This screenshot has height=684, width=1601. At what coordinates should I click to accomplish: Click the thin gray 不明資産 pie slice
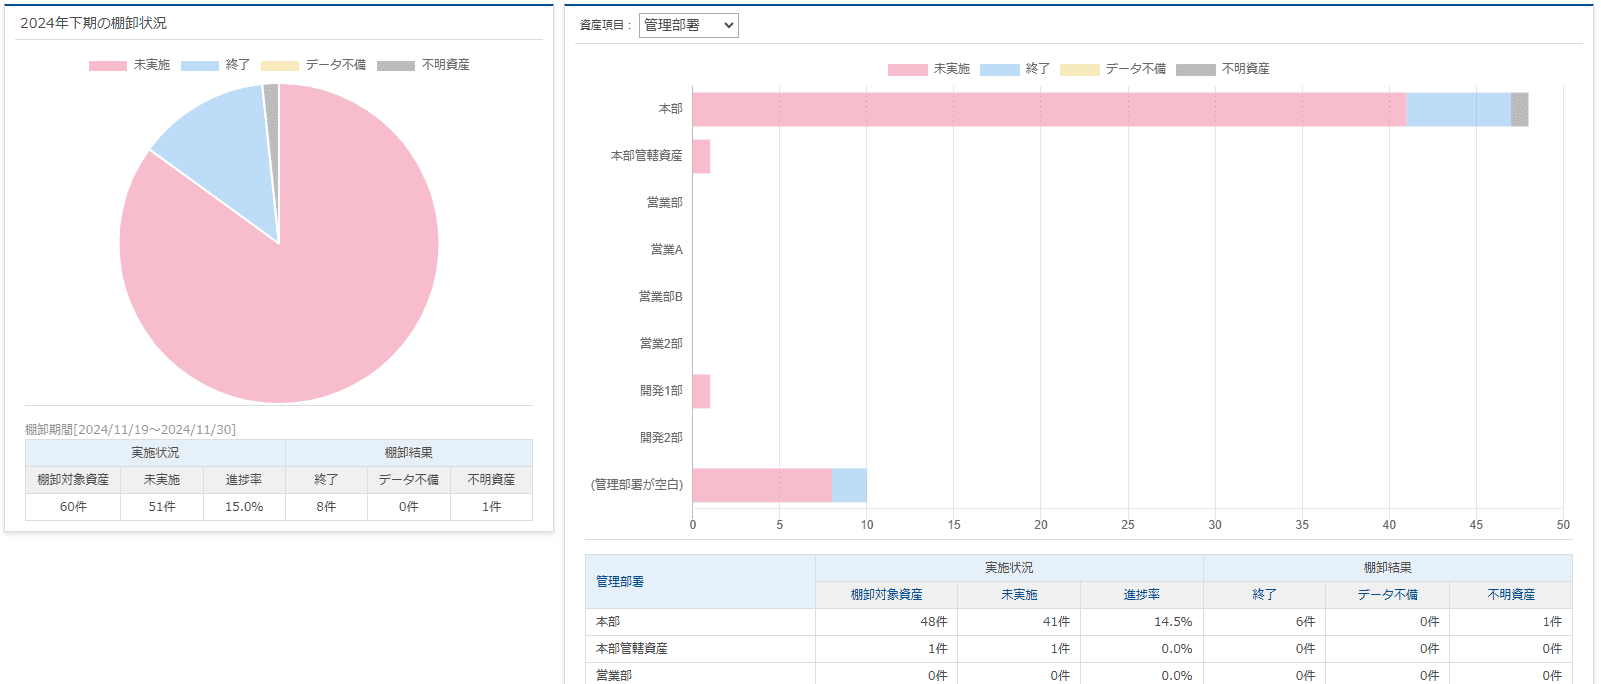[x=271, y=110]
